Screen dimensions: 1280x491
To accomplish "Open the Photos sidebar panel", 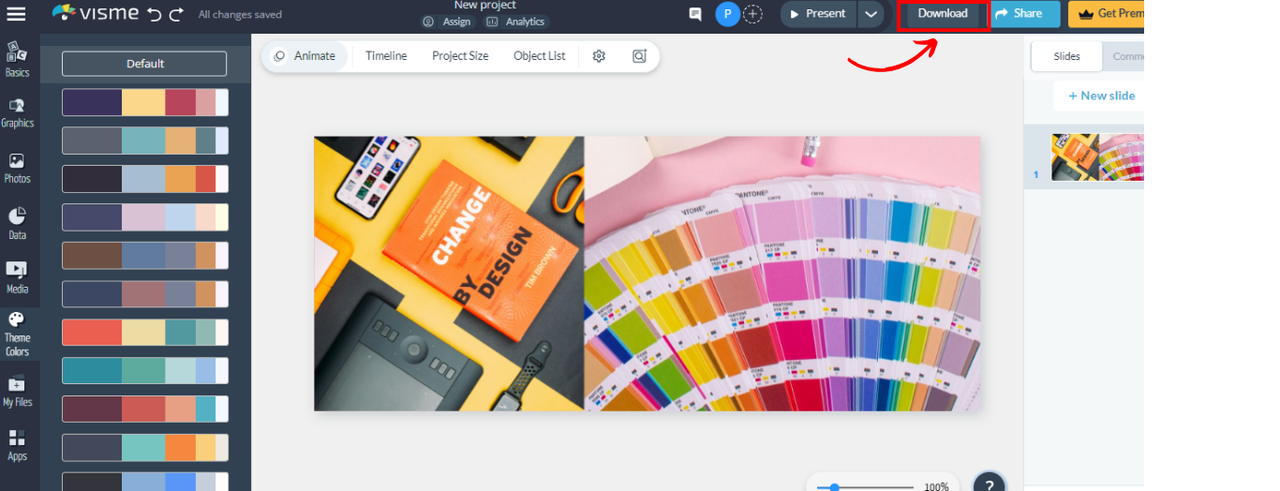I will [x=17, y=168].
